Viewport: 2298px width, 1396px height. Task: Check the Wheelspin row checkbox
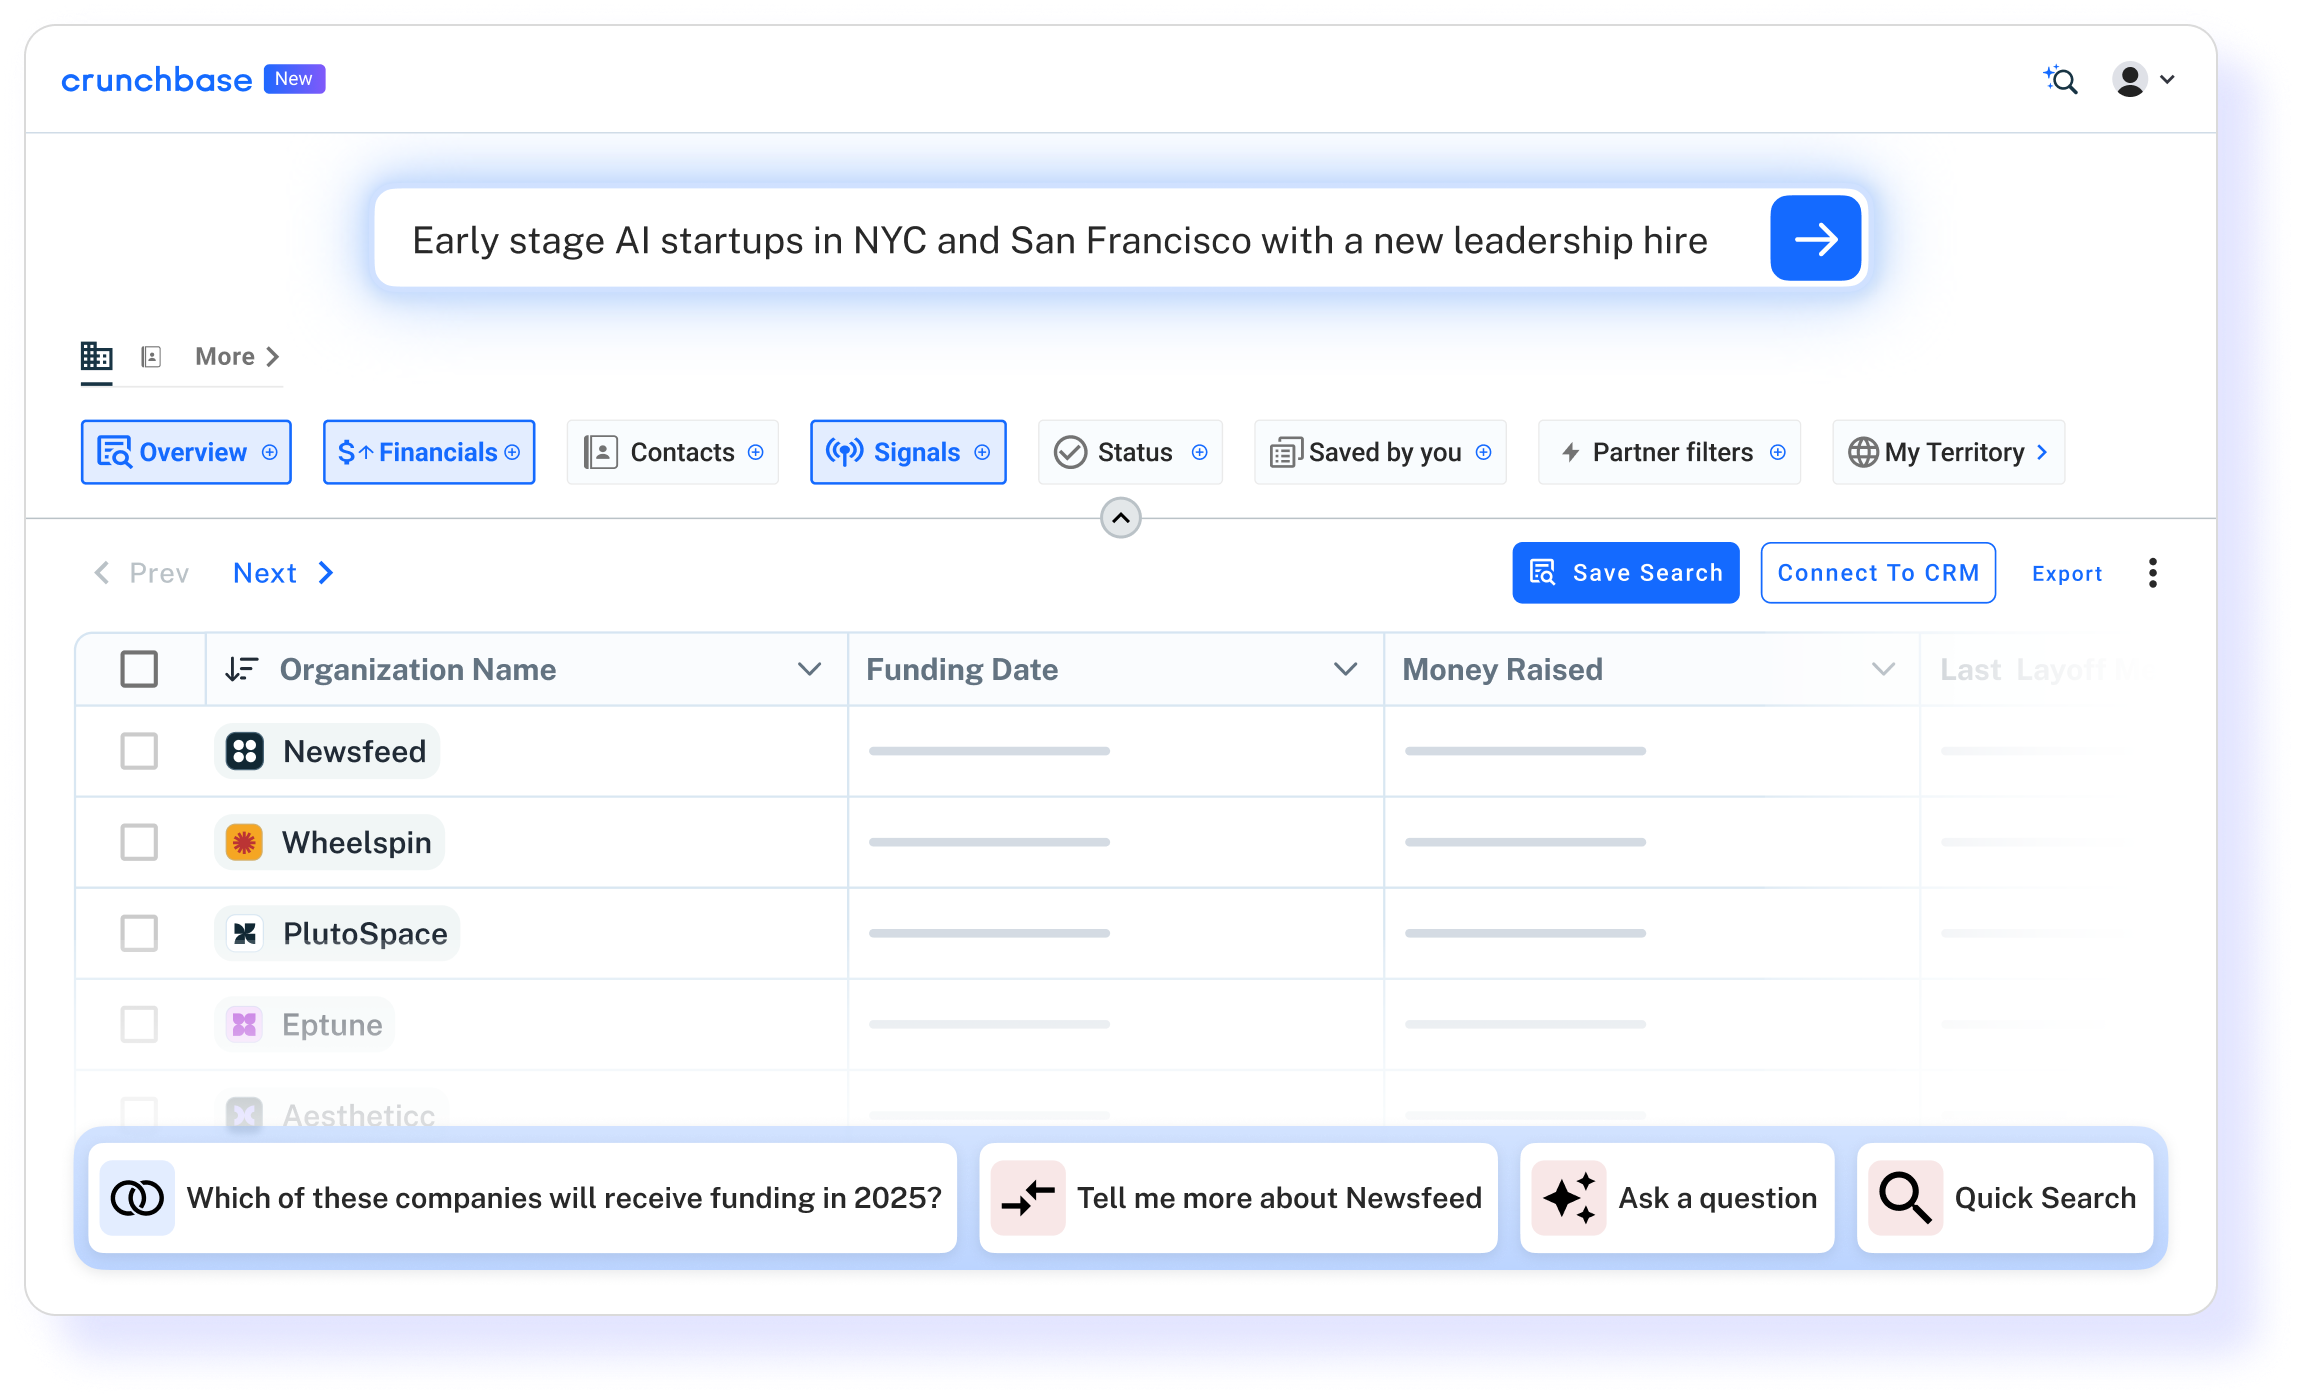[139, 842]
